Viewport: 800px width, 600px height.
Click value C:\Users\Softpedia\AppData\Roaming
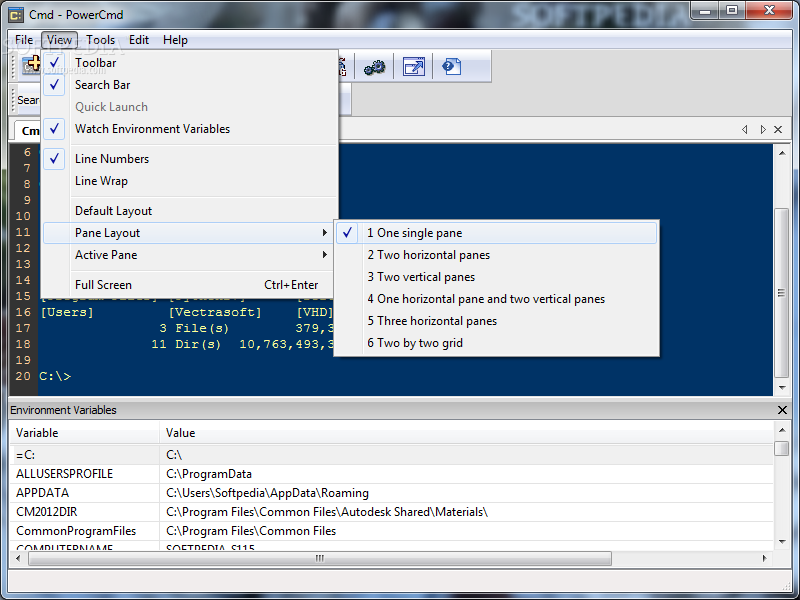coord(267,493)
